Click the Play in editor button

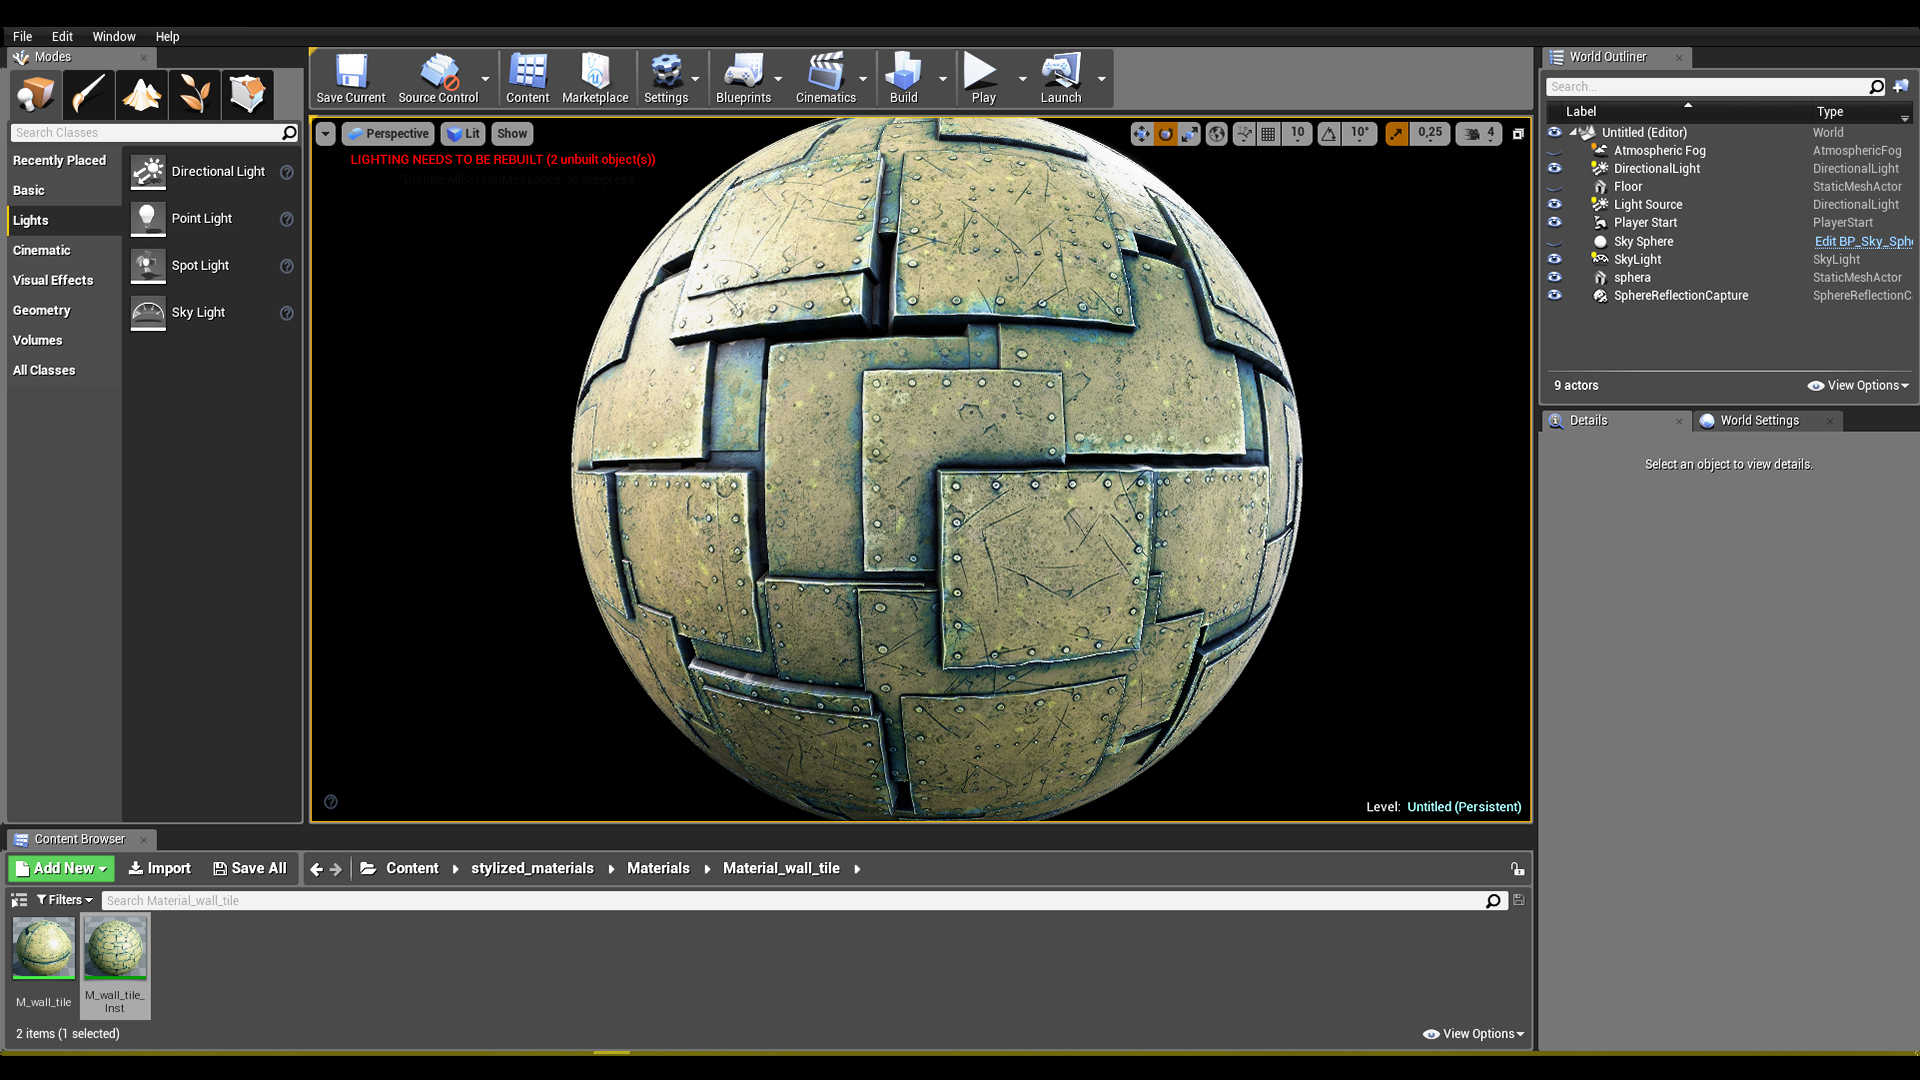coord(984,76)
